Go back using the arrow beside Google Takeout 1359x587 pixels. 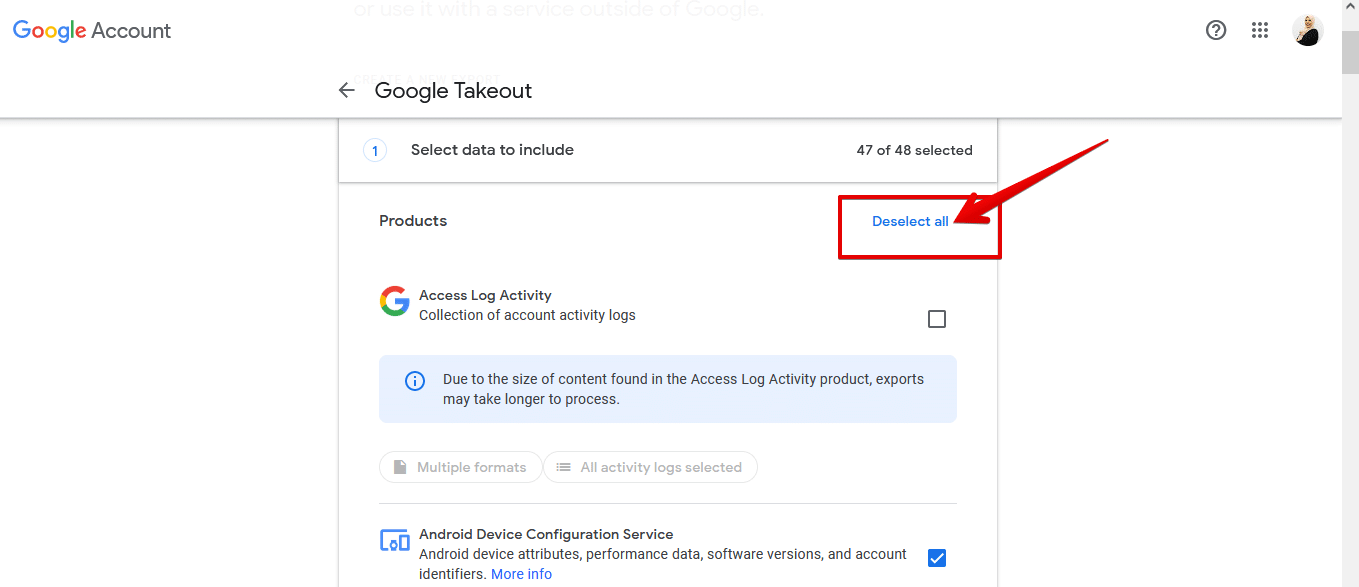(x=347, y=90)
